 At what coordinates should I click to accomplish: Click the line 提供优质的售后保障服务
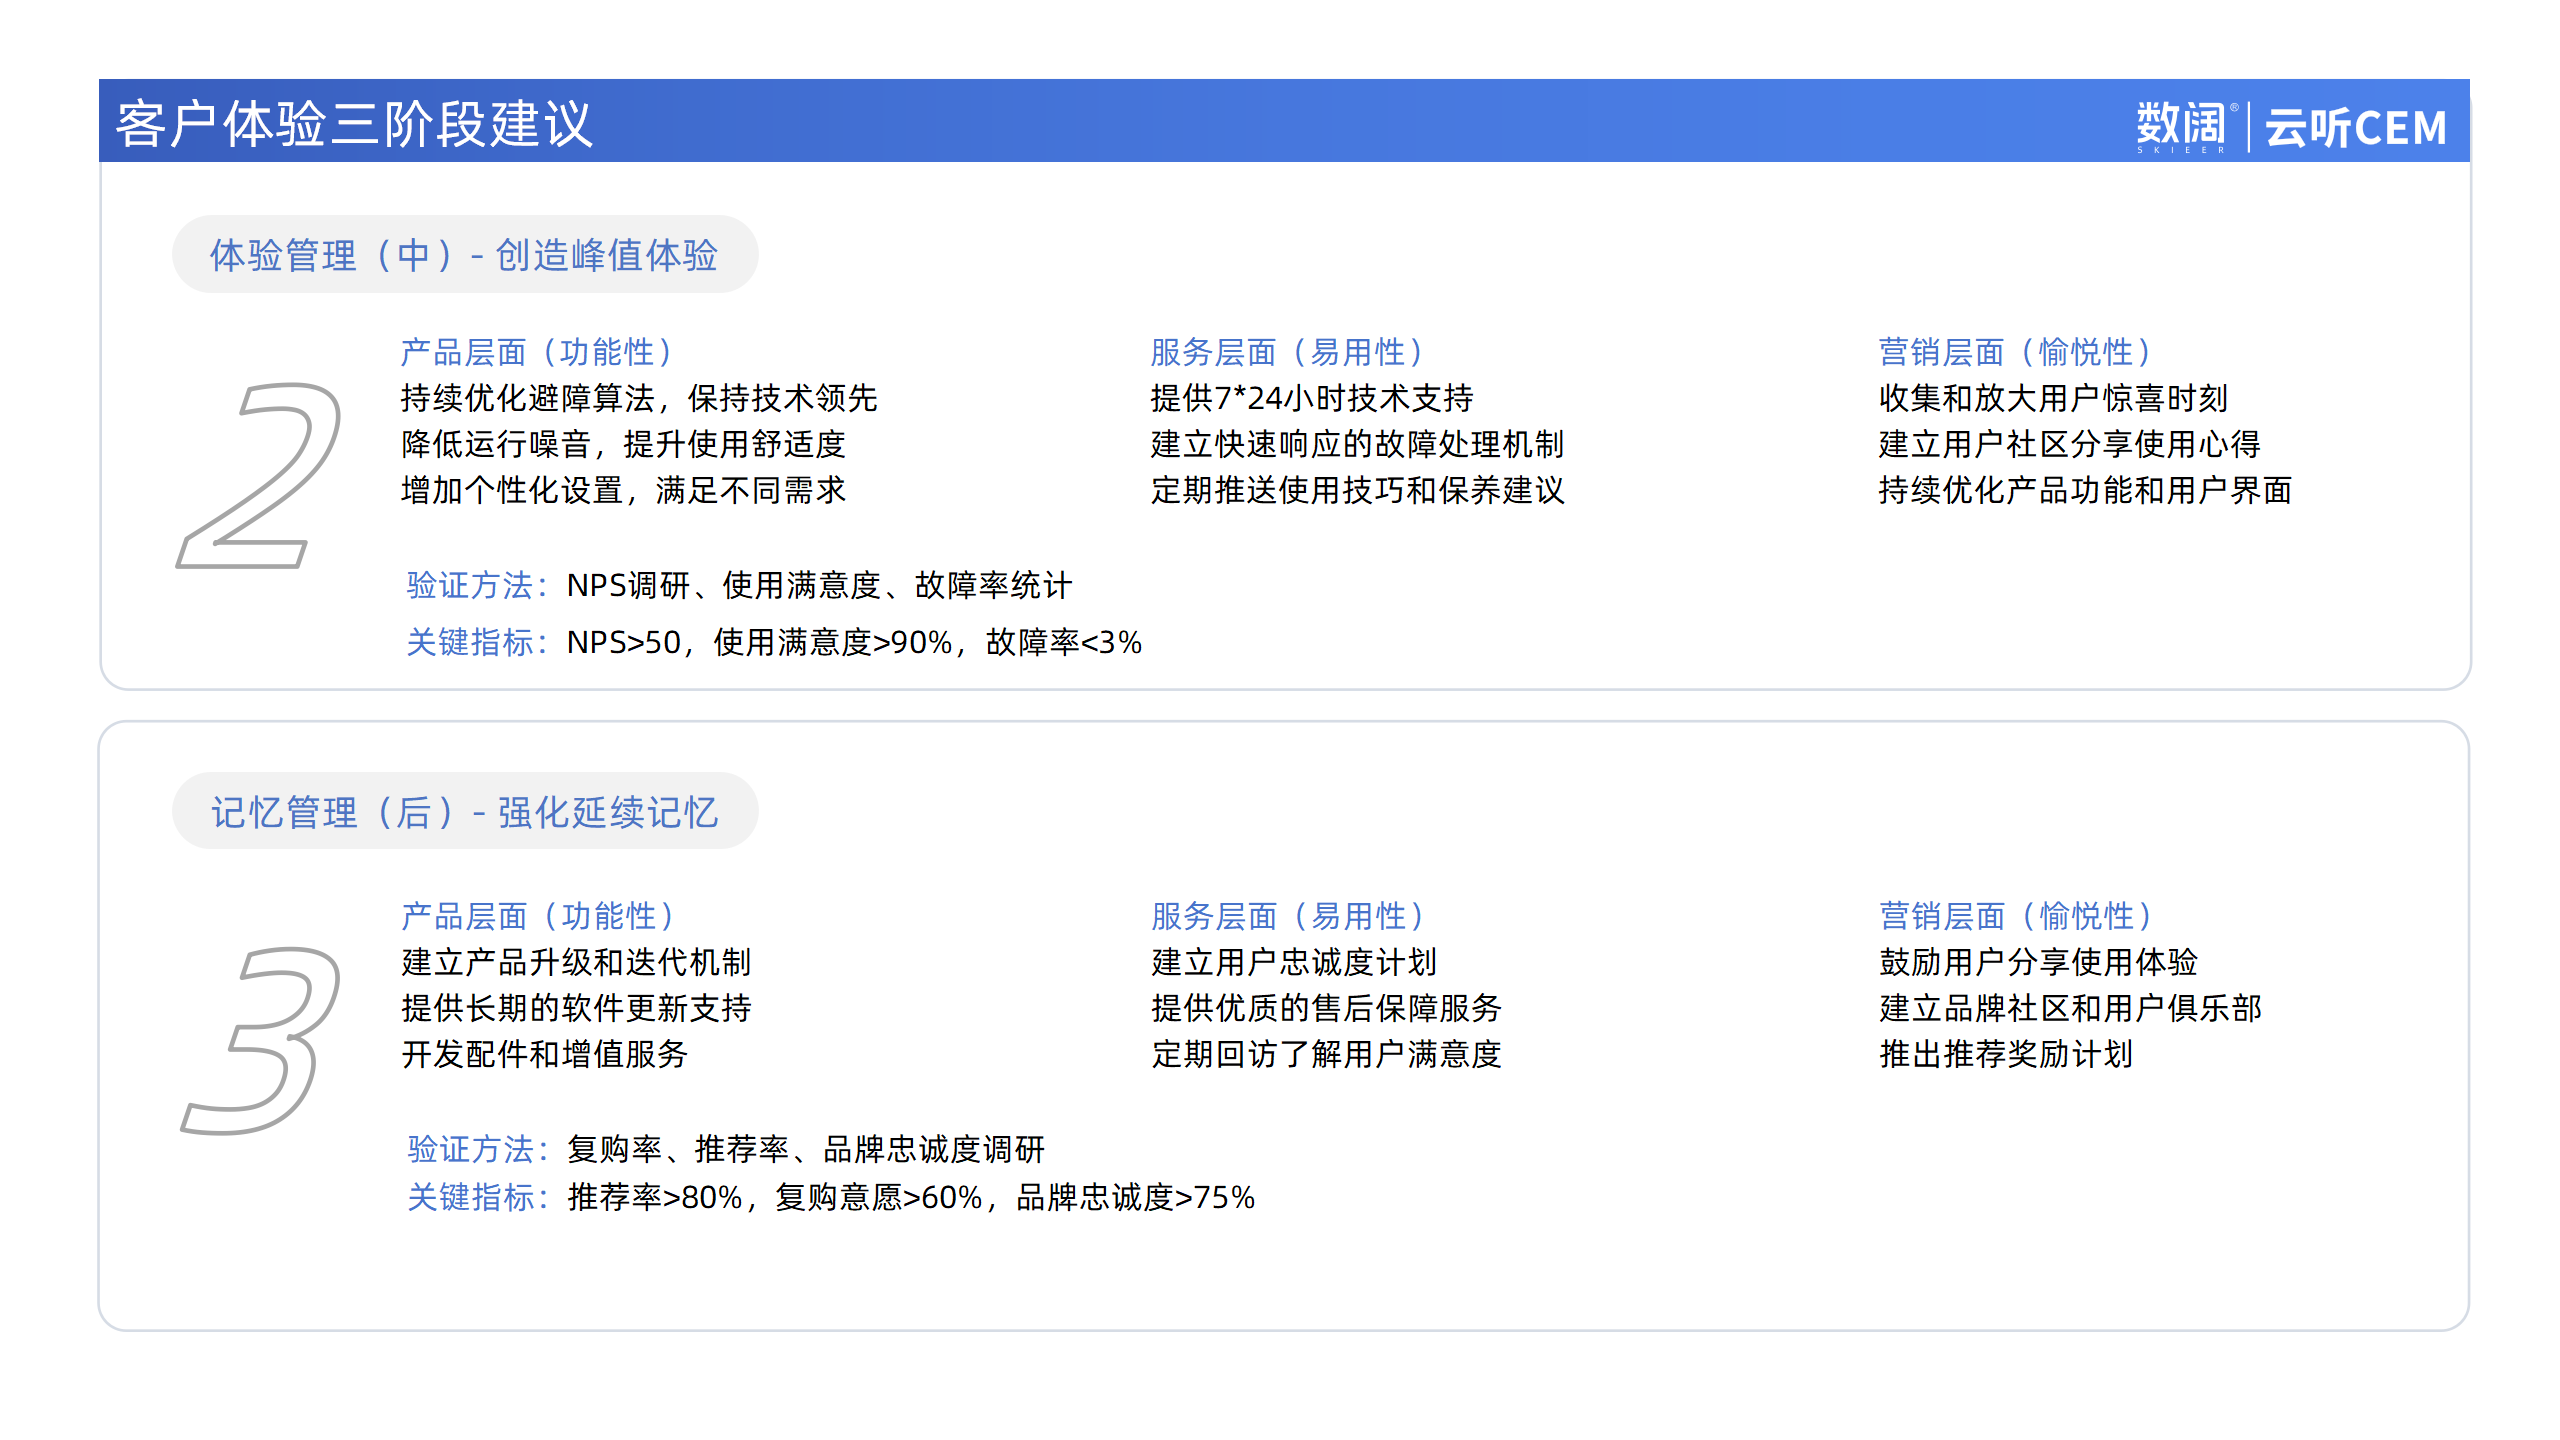pos(1326,1008)
